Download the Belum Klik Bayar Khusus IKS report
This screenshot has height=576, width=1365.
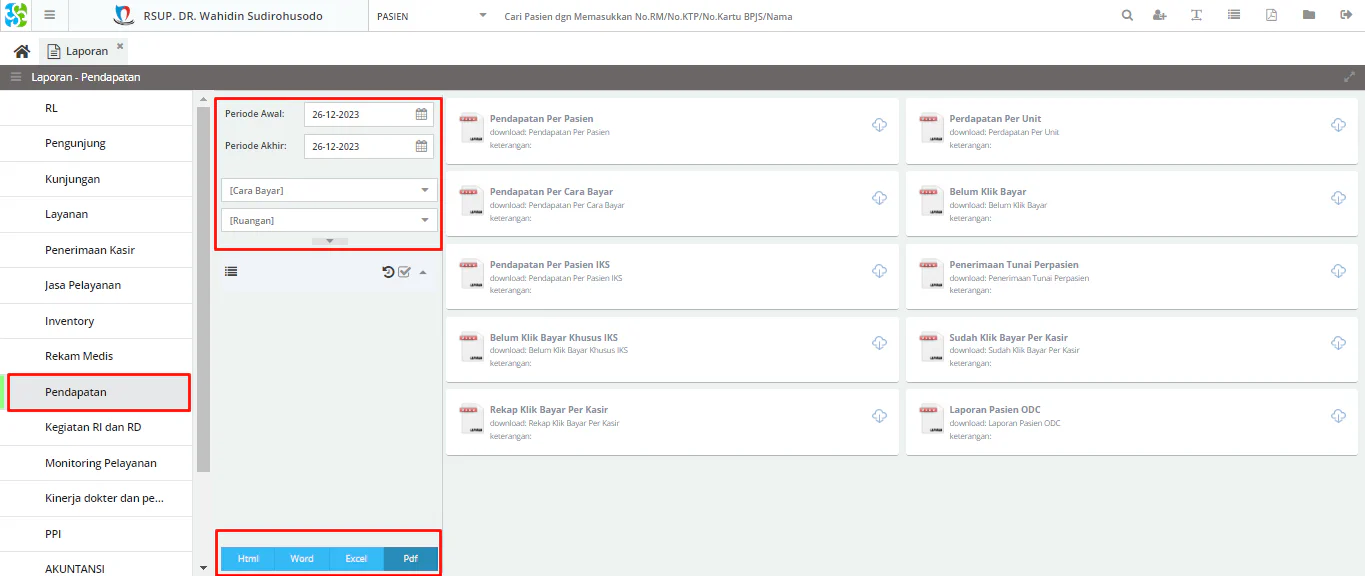click(879, 343)
